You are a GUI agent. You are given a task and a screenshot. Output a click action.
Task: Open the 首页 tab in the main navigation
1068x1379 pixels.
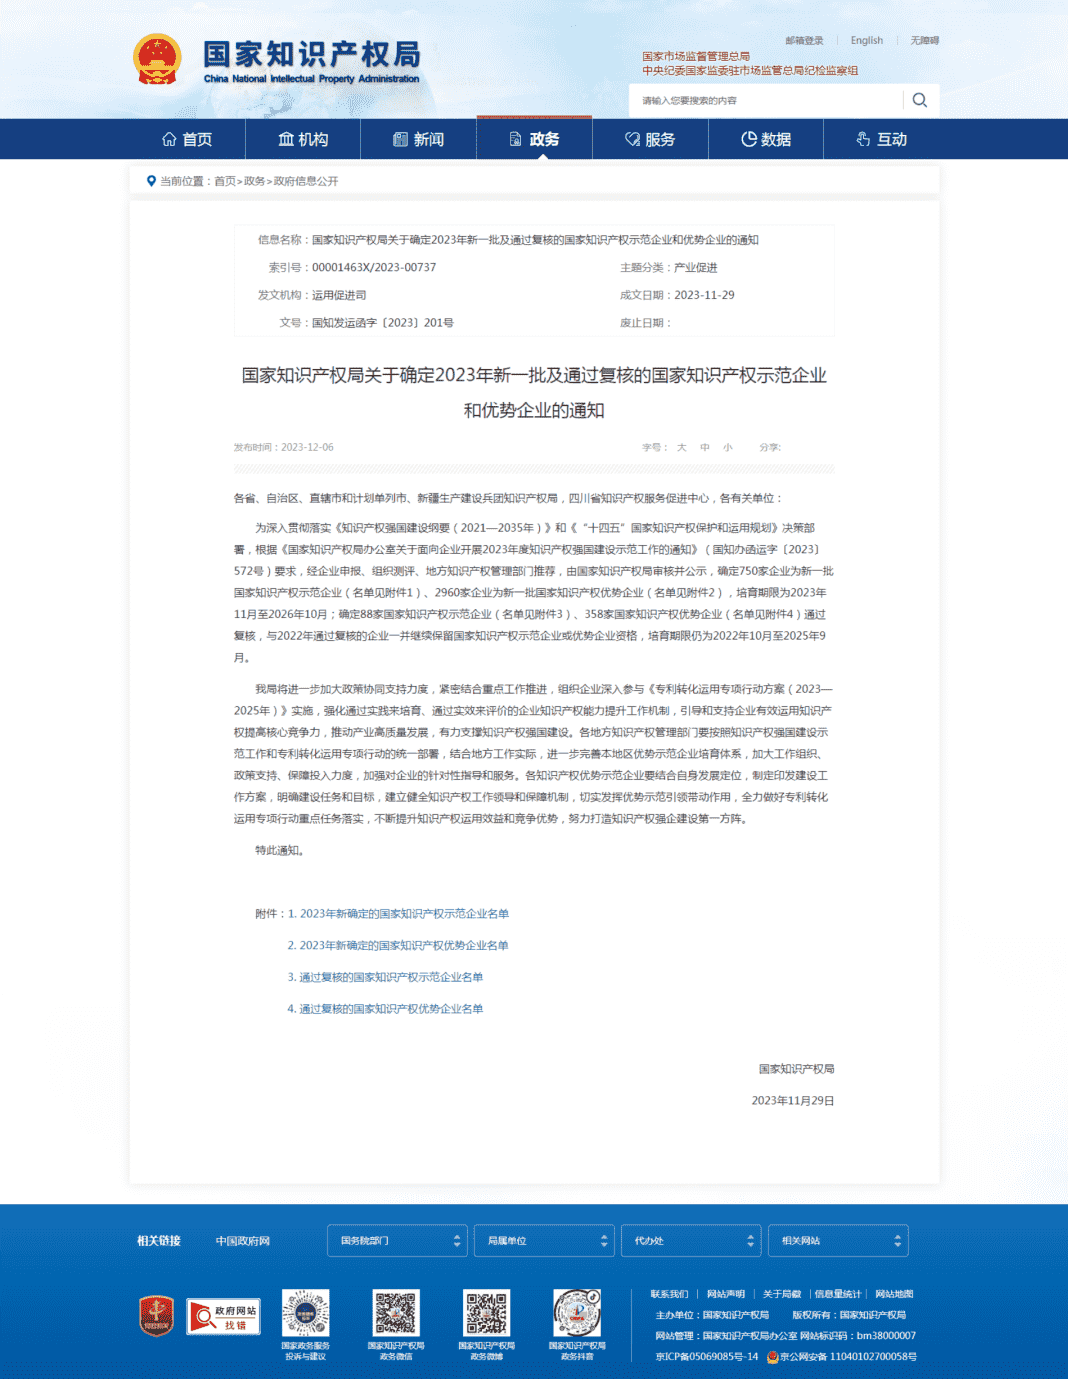(x=187, y=139)
